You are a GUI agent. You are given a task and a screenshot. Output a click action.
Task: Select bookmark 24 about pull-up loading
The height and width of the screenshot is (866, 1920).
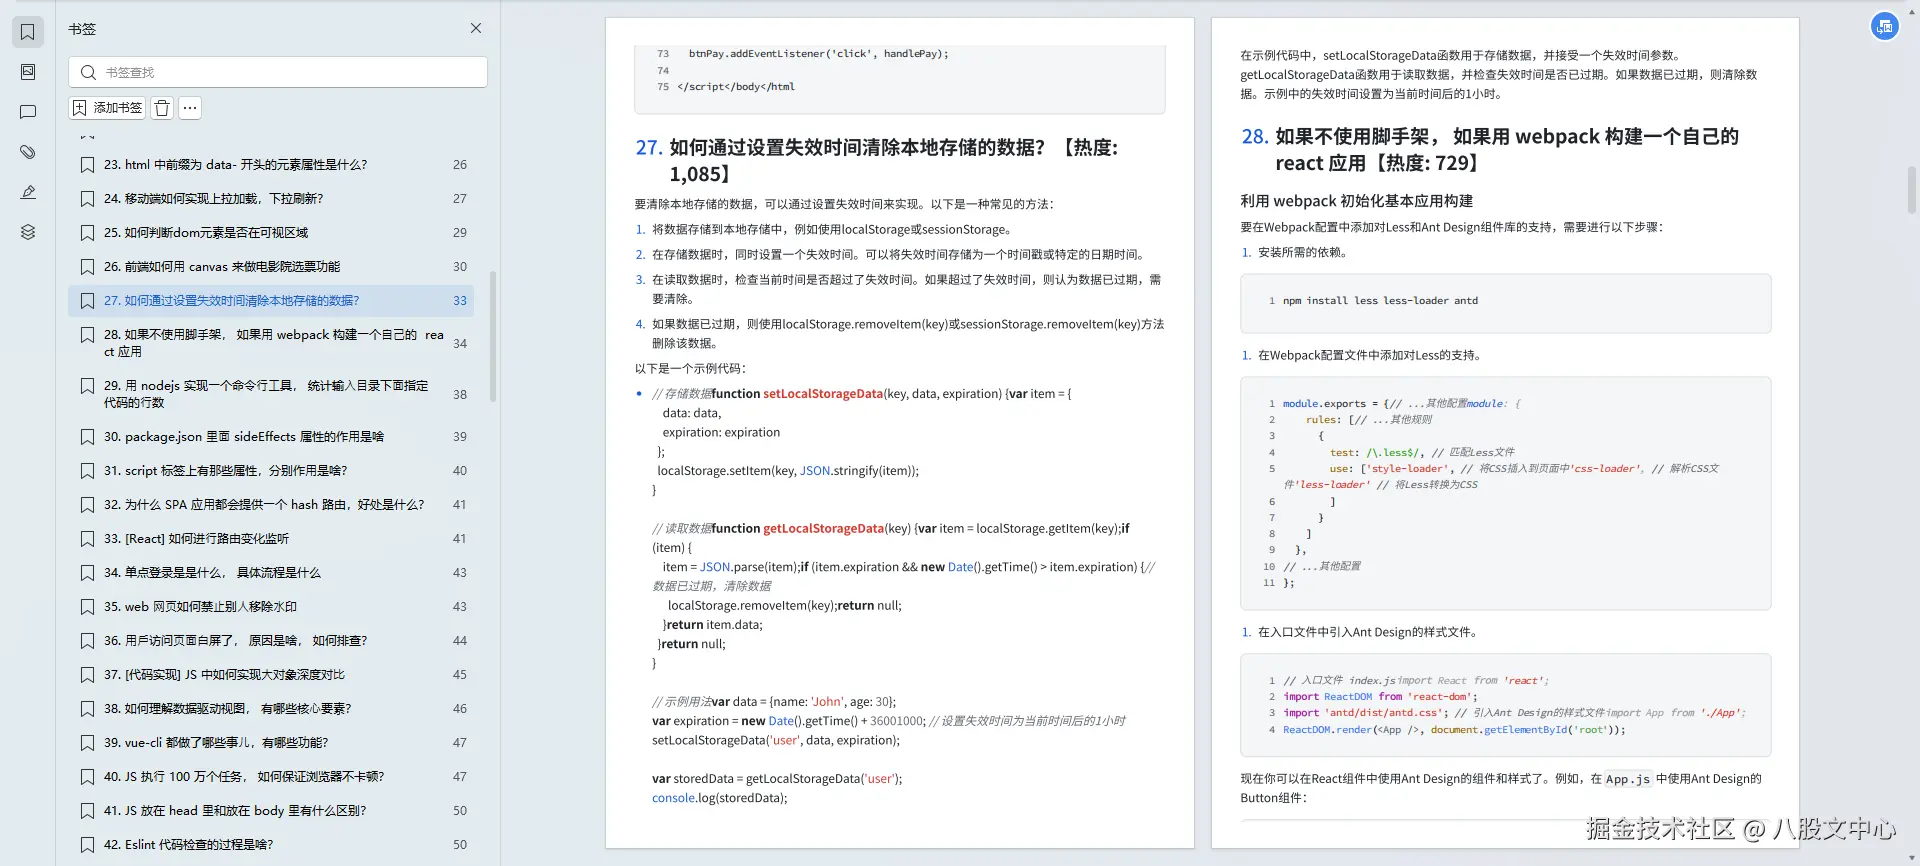point(271,199)
